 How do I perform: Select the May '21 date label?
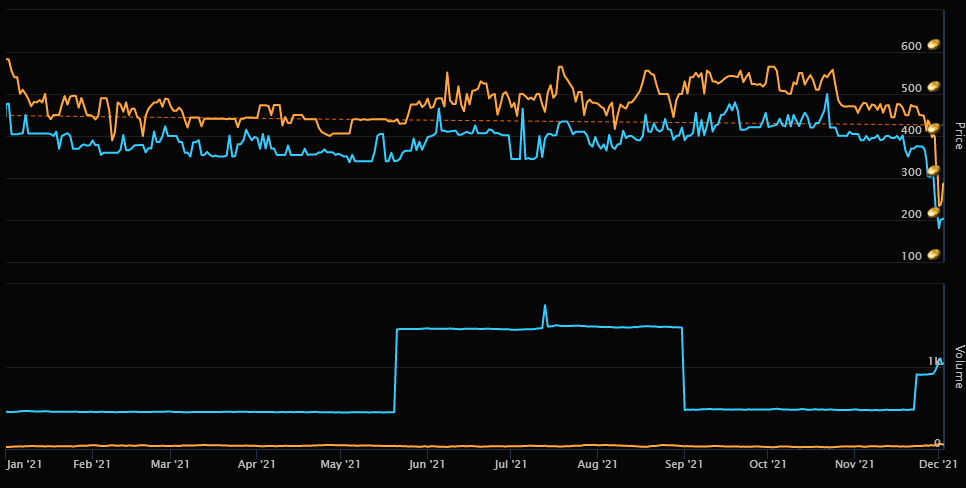341,464
